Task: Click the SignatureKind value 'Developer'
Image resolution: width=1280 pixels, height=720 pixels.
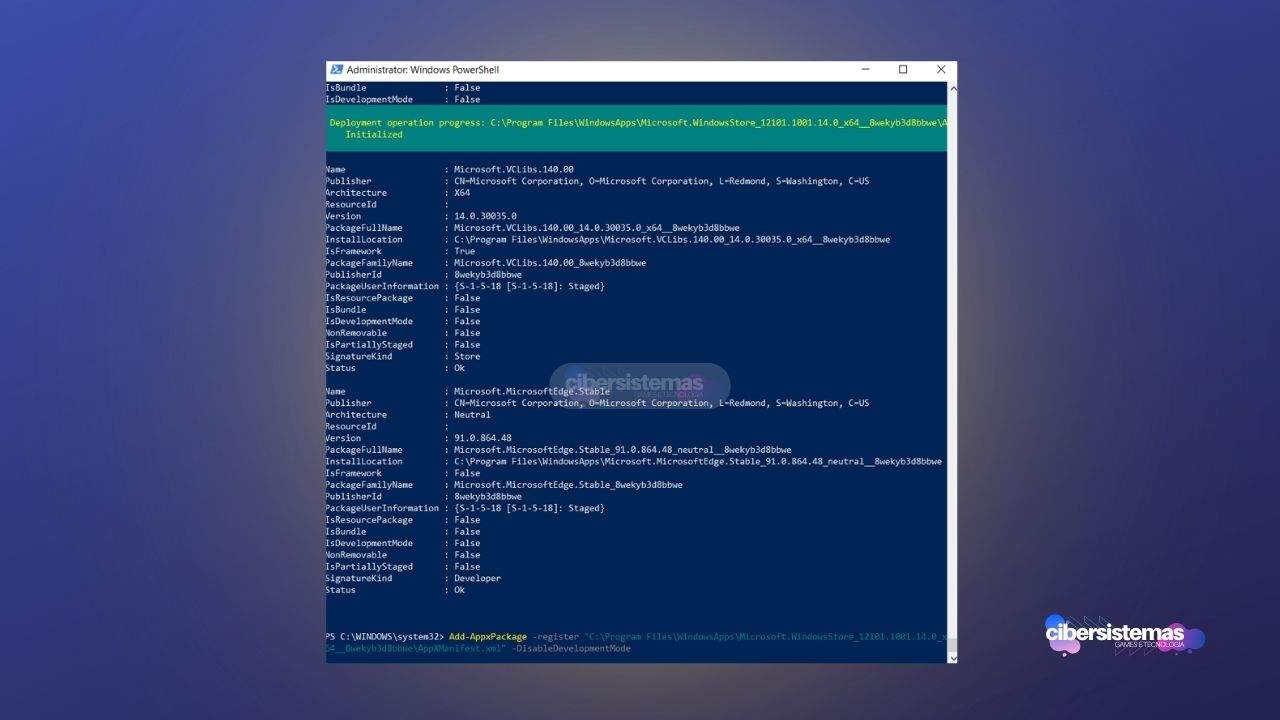Action: [x=477, y=578]
